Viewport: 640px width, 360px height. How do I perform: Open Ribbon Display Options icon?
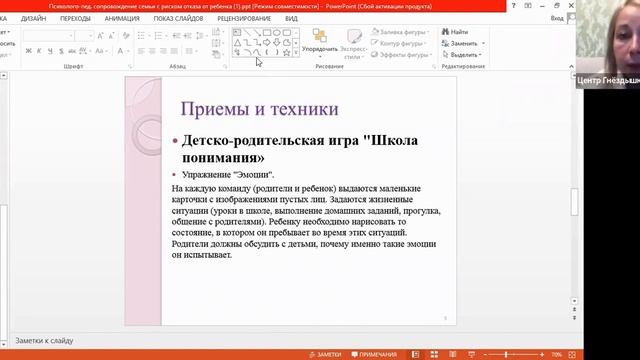tap(528, 6)
